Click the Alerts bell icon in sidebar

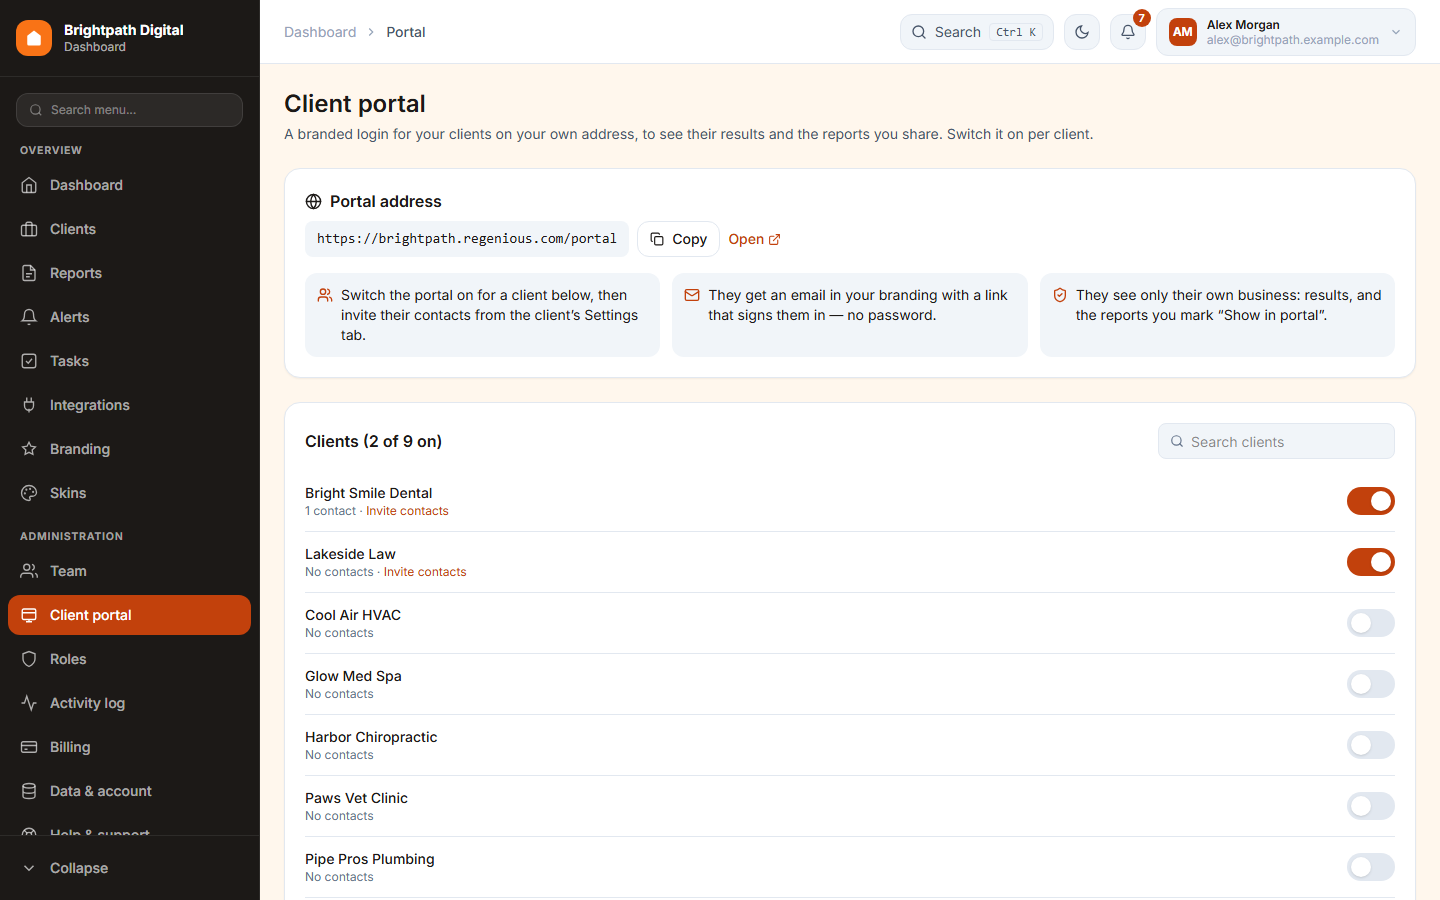[29, 317]
